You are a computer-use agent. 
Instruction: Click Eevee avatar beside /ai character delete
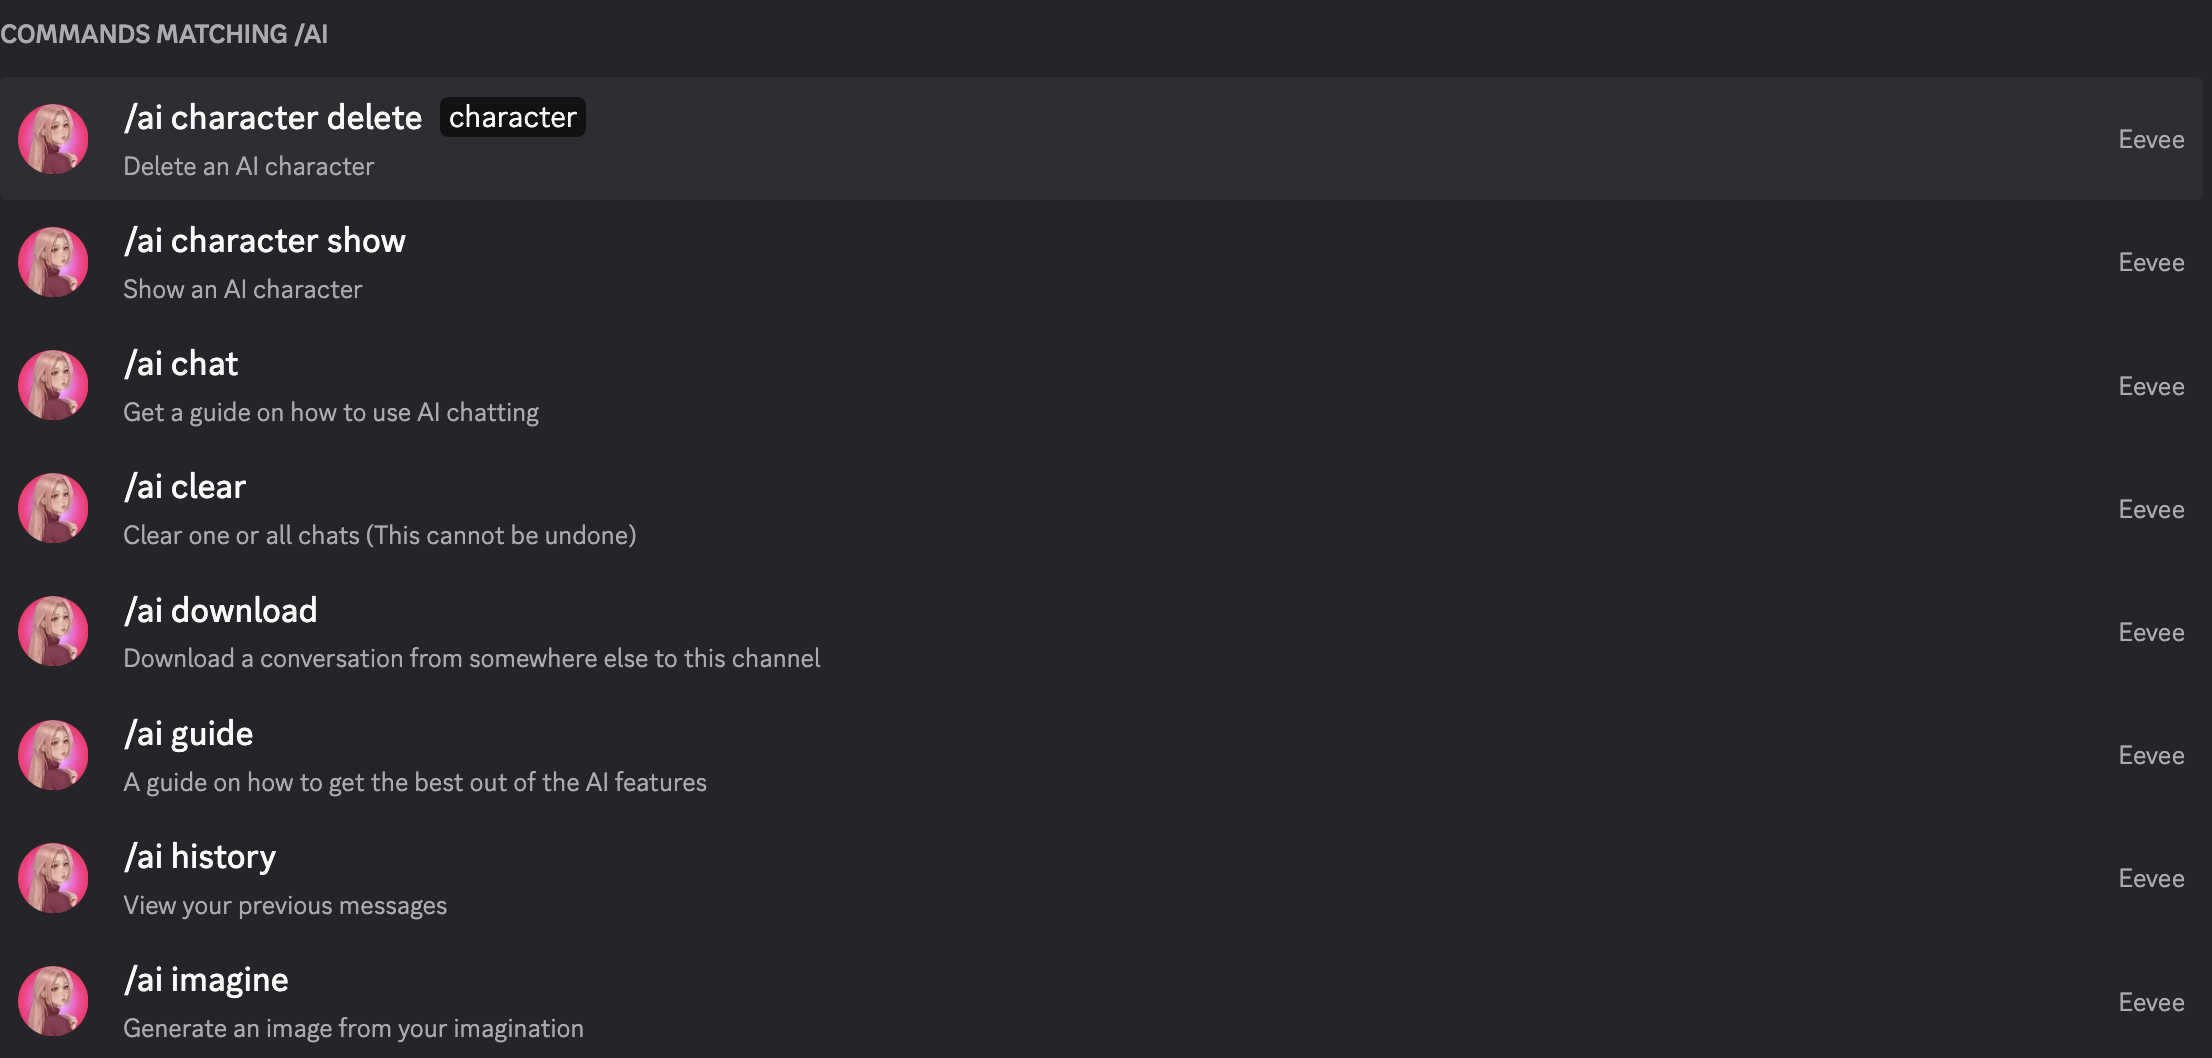[53, 139]
